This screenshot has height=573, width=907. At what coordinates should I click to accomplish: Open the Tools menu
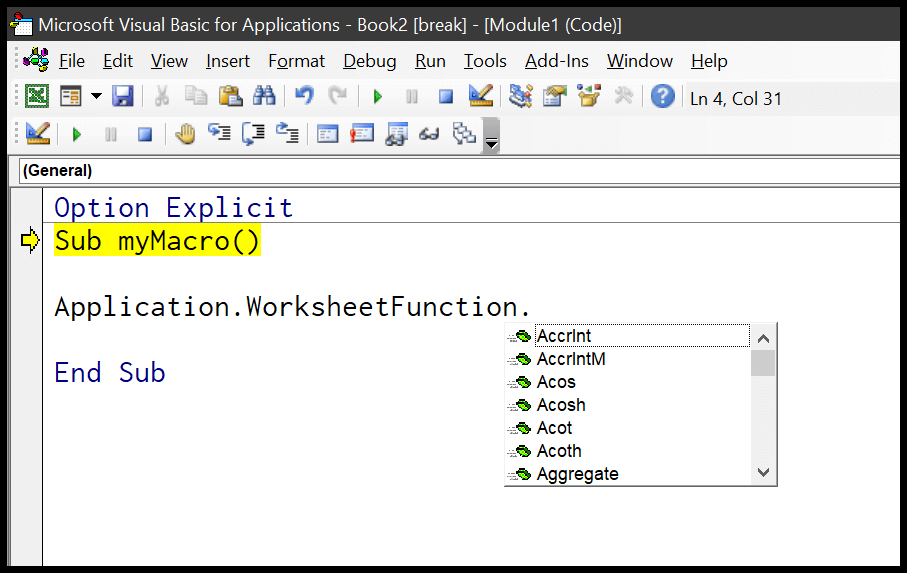pos(485,61)
